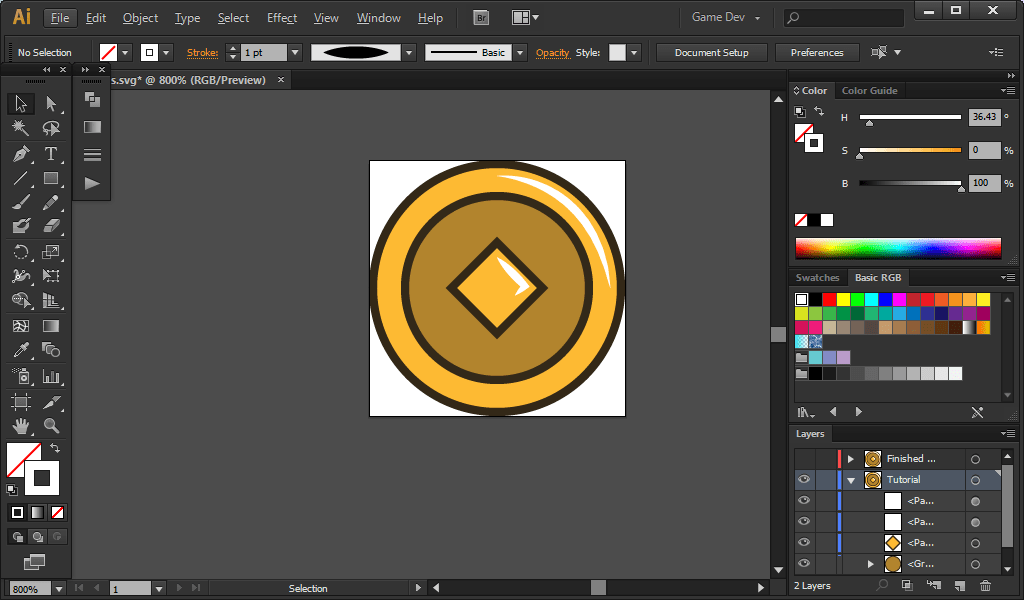1024x600 pixels.
Task: Select the Direct Selection tool
Action: tap(51, 103)
